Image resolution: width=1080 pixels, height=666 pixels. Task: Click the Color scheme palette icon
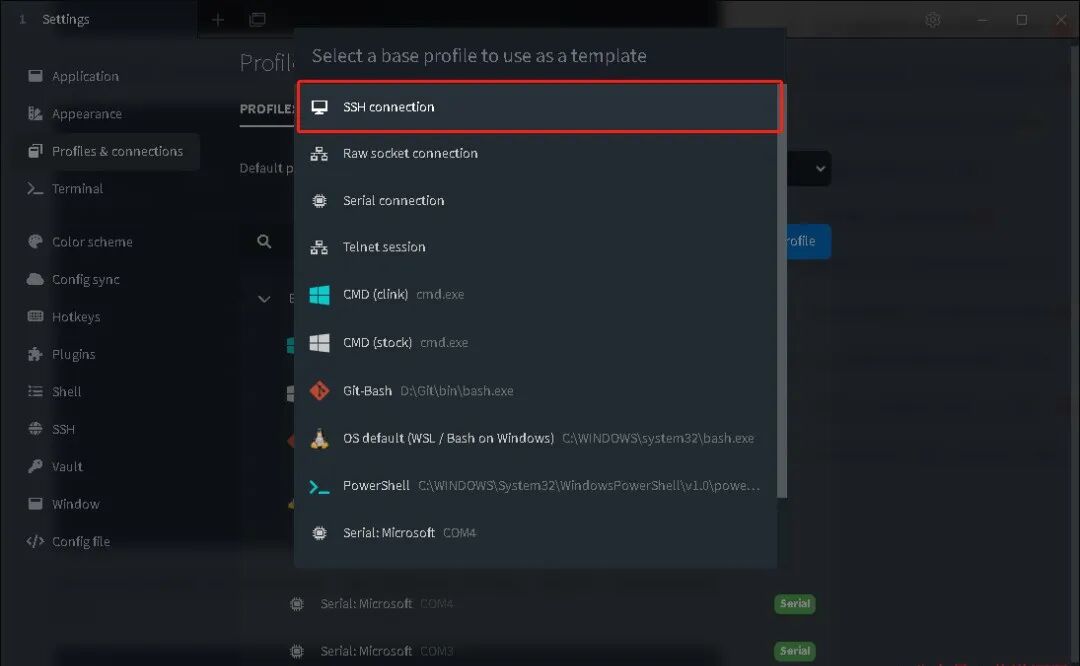coord(35,242)
